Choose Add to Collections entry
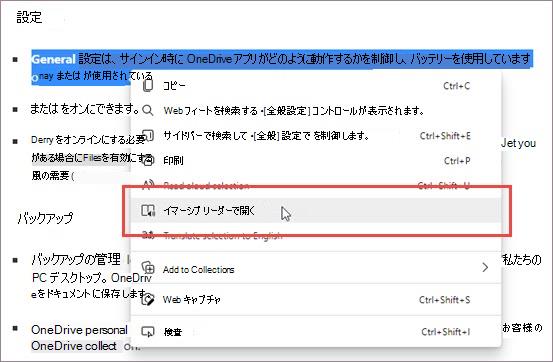Image resolution: width=553 pixels, height=362 pixels. (316, 269)
